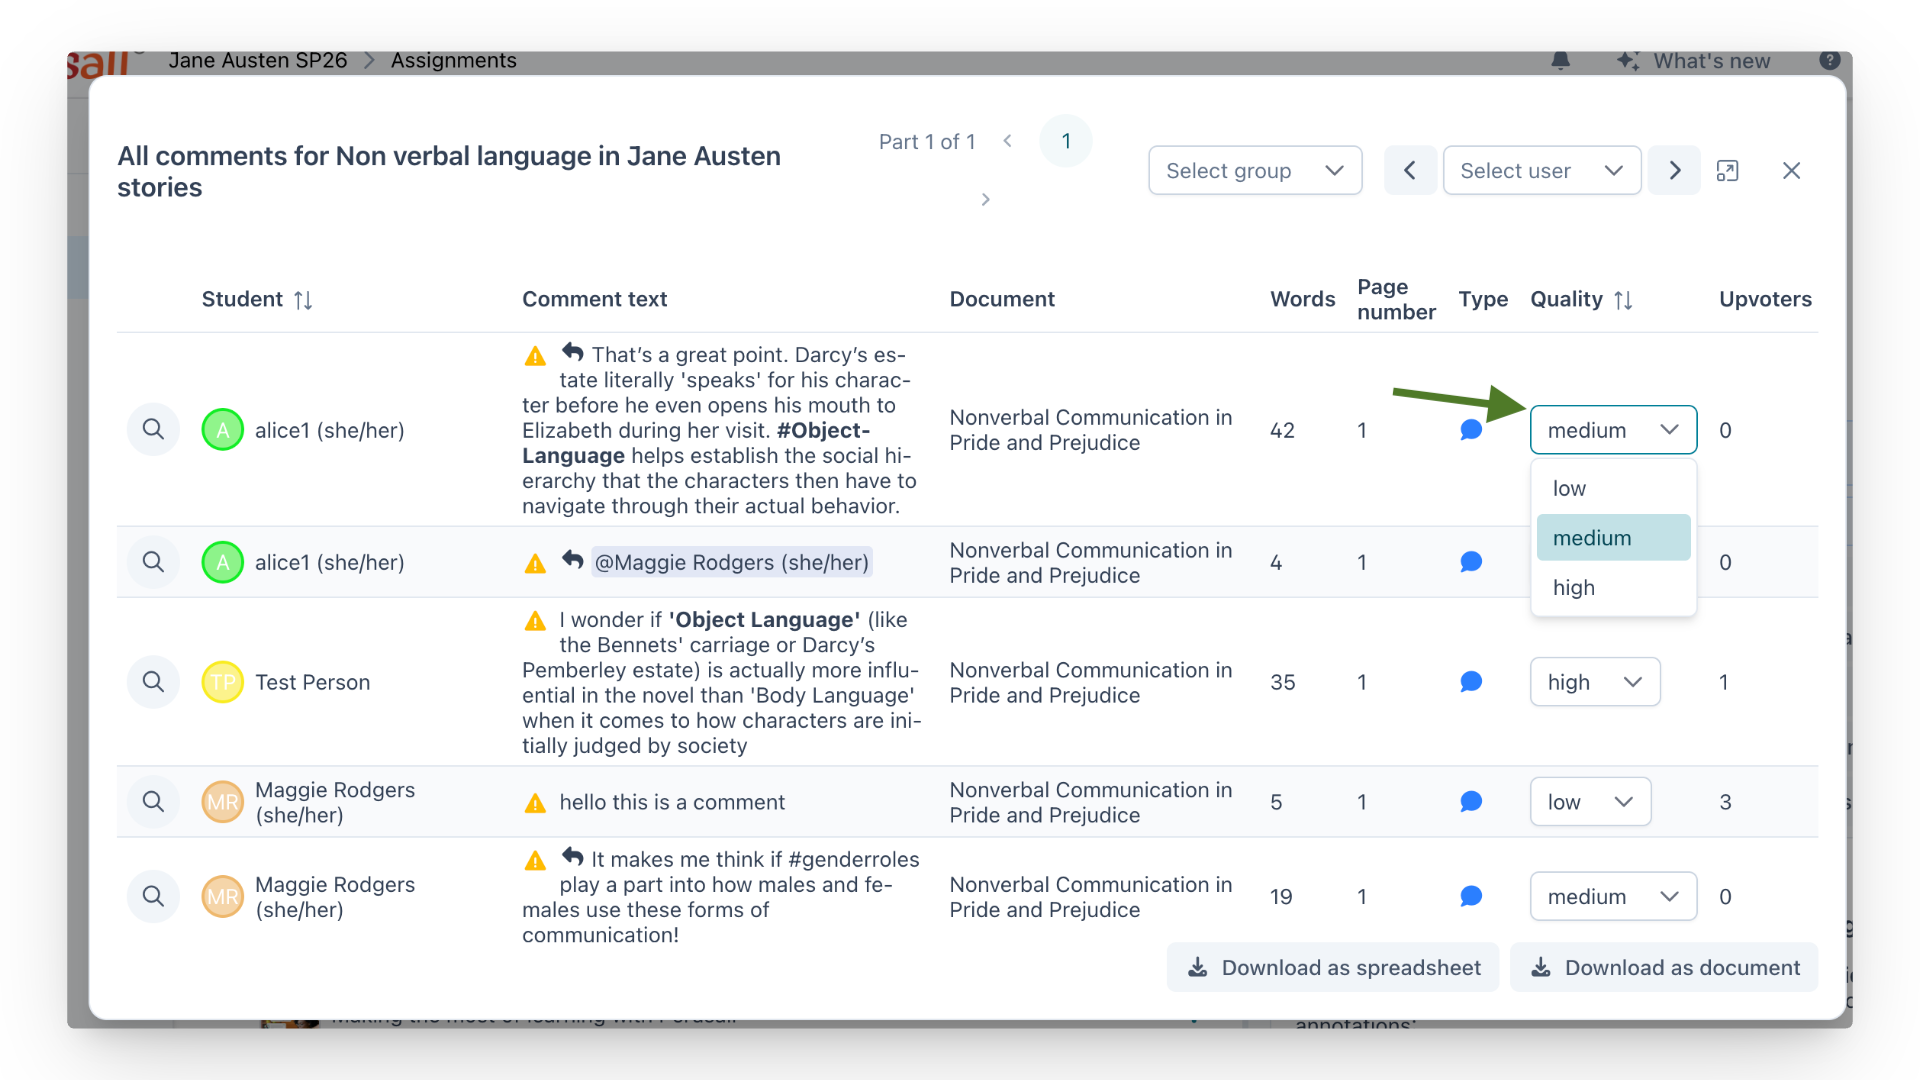Click comment type bubble for 42-word comment
This screenshot has height=1080, width=1920.
pos(1471,430)
